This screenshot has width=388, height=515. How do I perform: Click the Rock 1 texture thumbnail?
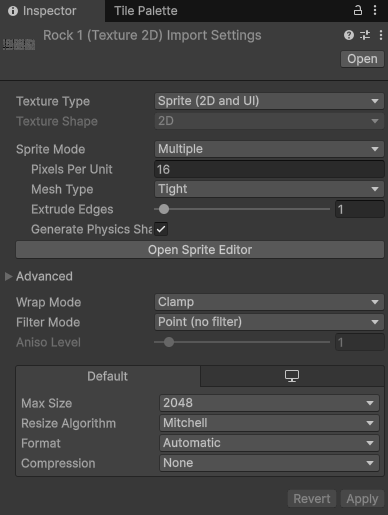pyautogui.click(x=19, y=44)
